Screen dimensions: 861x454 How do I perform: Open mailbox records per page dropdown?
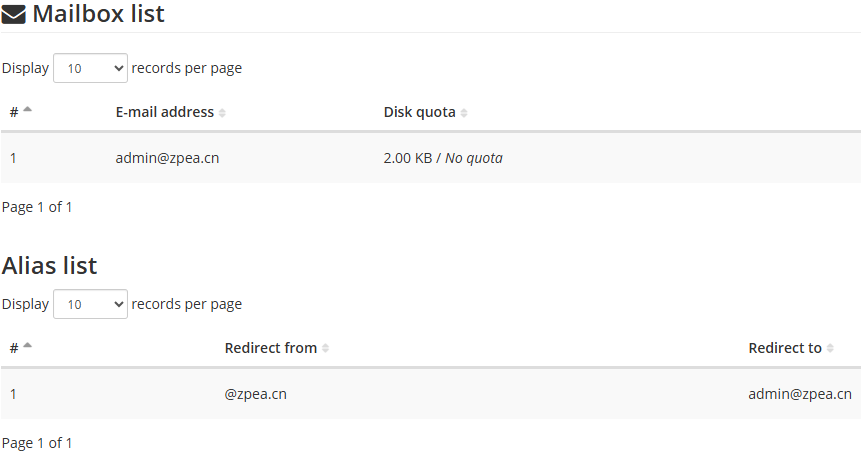(91, 68)
